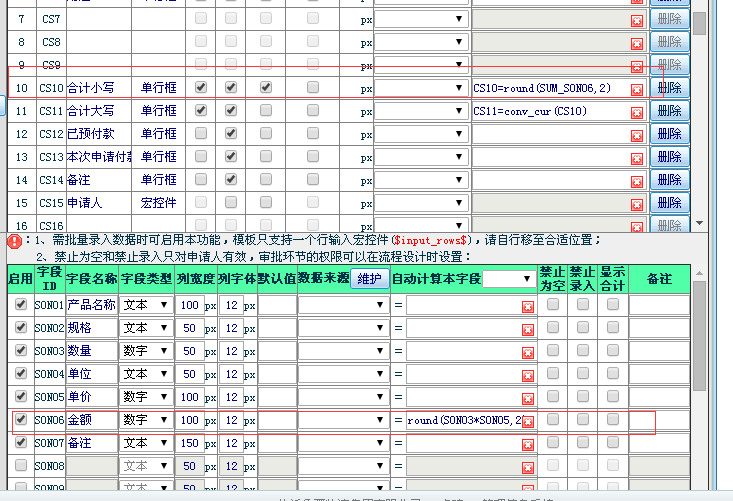
Task: Click red X icon in SON03 数量 formula box
Action: tap(527, 352)
